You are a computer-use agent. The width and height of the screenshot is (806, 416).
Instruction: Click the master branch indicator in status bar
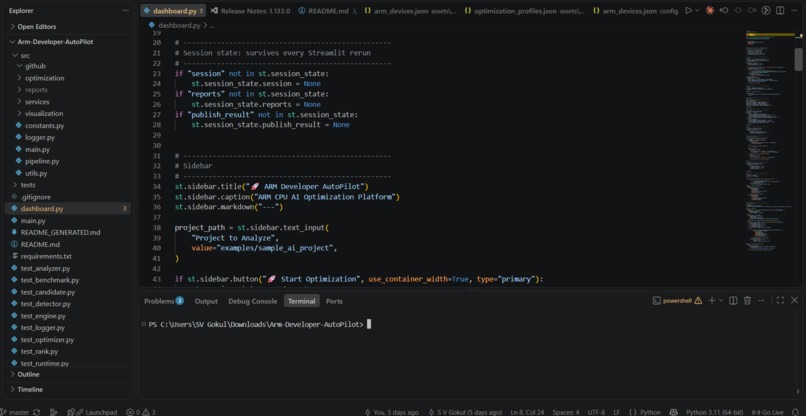click(15, 412)
